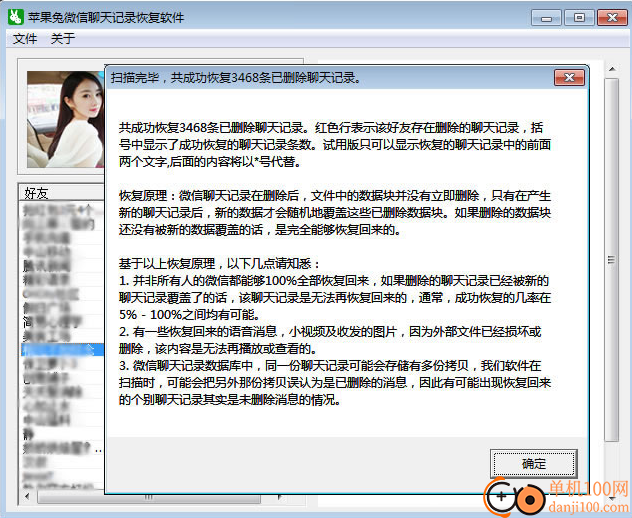Click the 好友 column header

tap(62, 193)
